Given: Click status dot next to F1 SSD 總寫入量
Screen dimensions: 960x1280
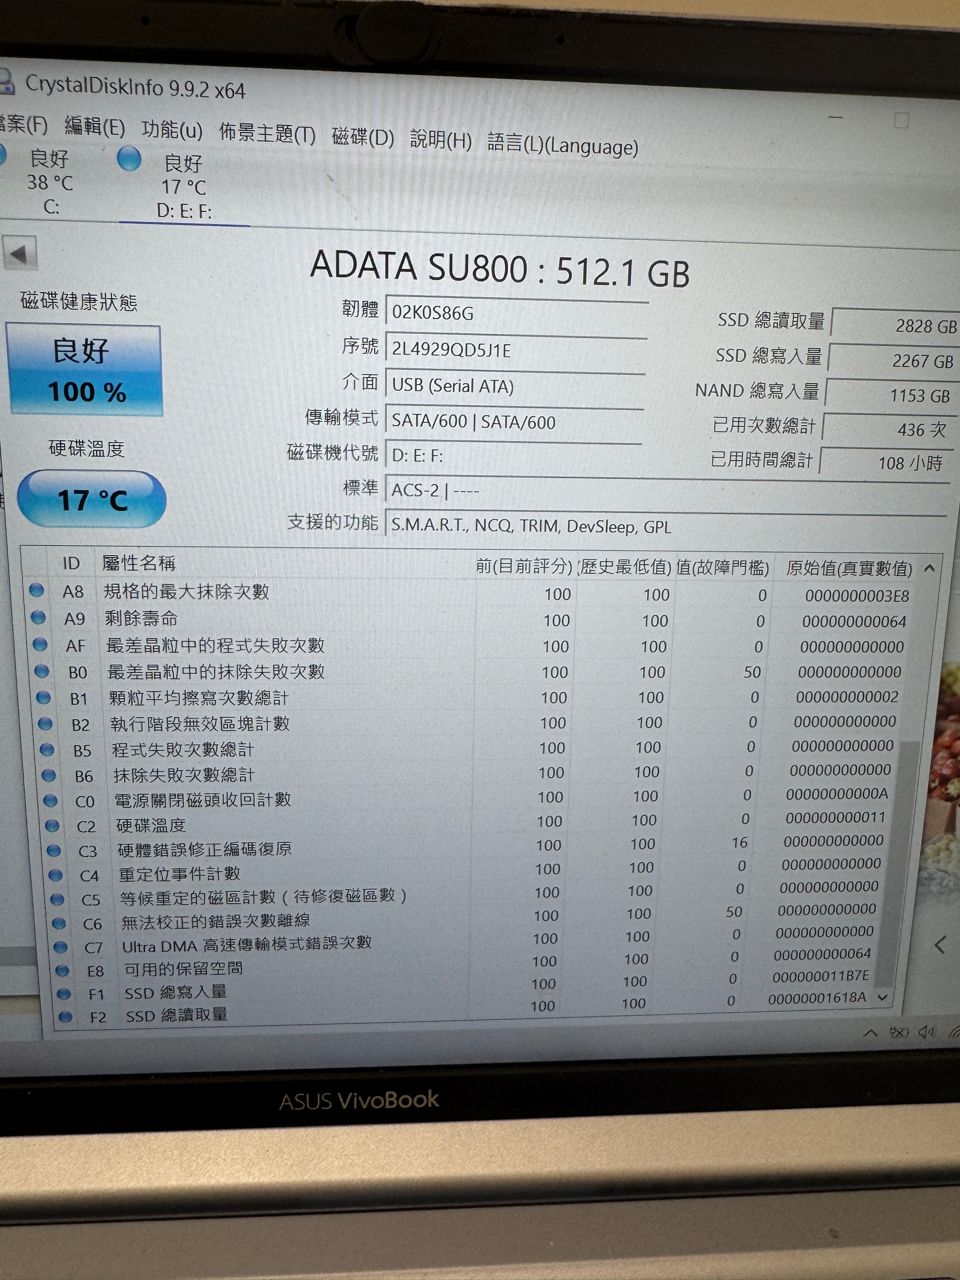Looking at the screenshot, I should [64, 993].
